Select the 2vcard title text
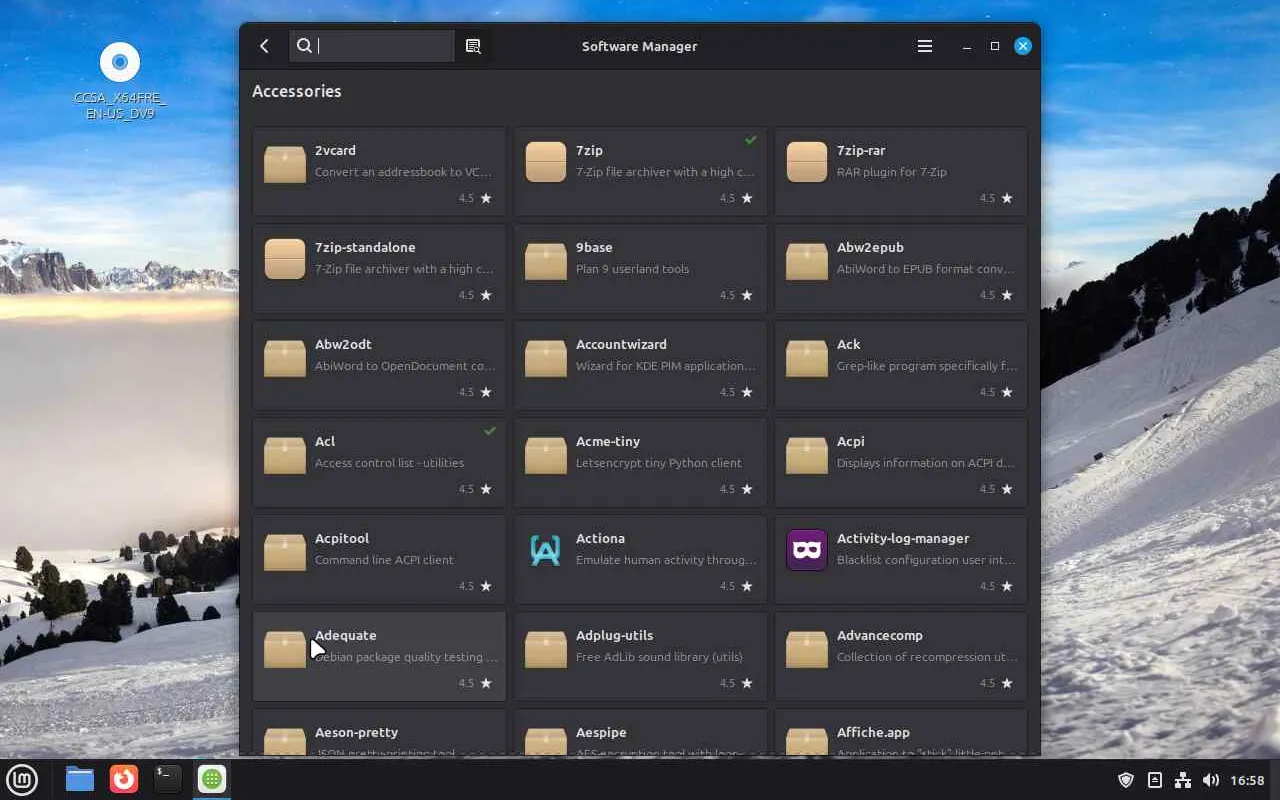Viewport: 1280px width, 800px height. point(335,150)
